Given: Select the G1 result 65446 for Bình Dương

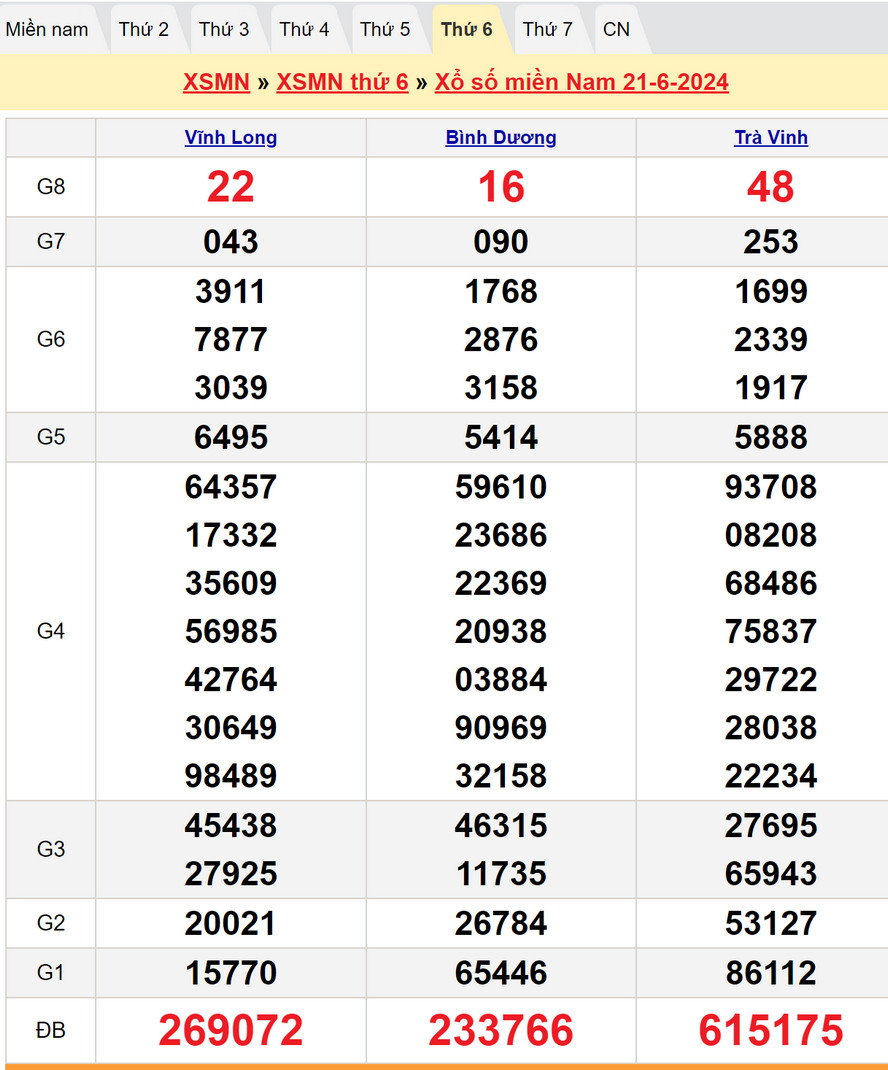Looking at the screenshot, I should [501, 973].
